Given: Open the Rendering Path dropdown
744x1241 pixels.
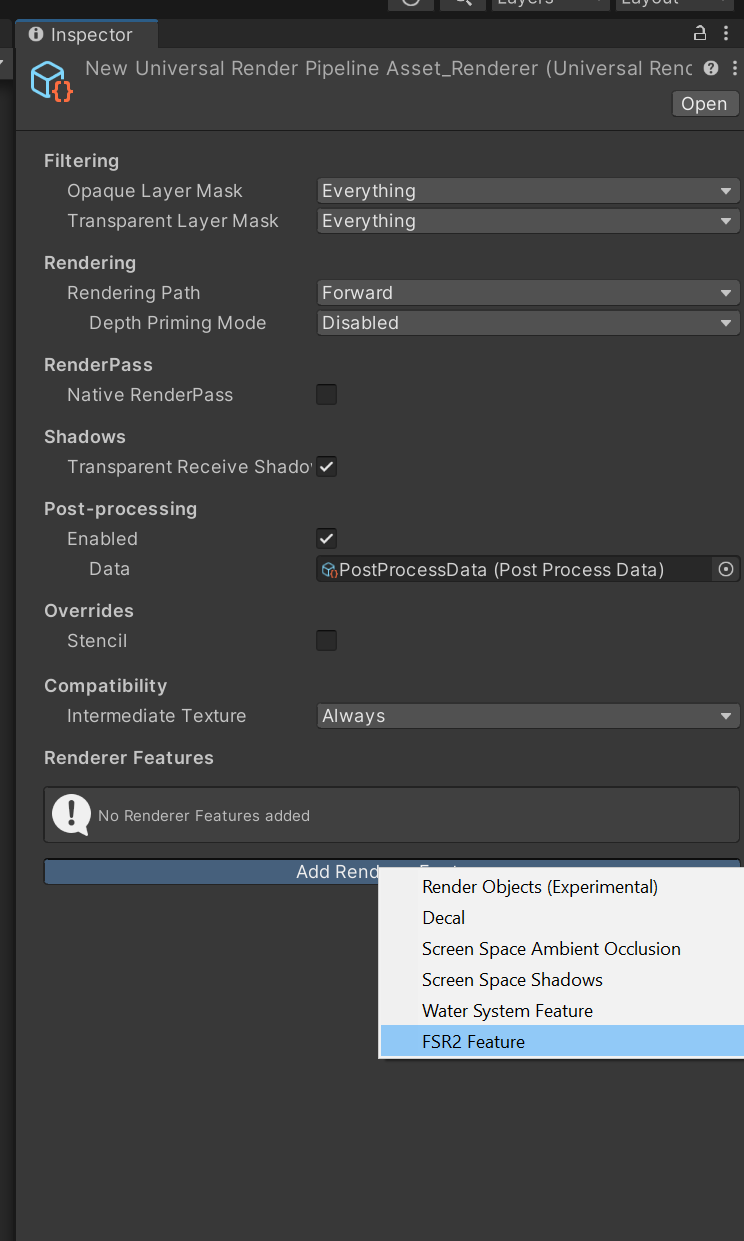Looking at the screenshot, I should coord(528,293).
